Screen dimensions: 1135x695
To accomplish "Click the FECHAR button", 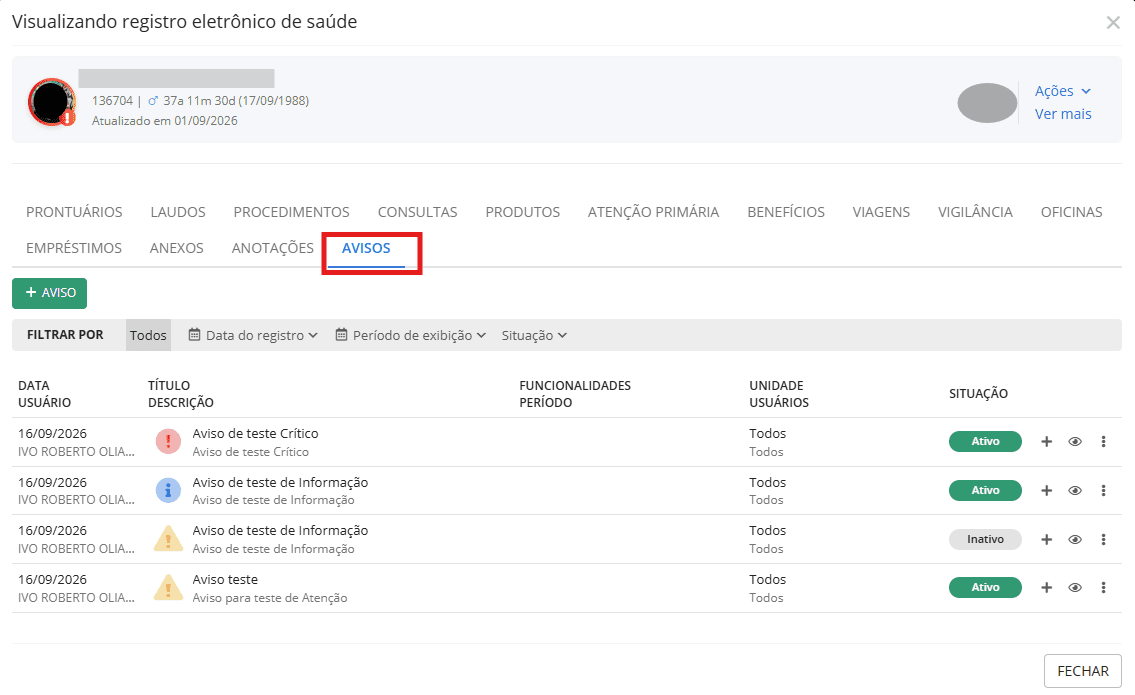I will click(1082, 671).
